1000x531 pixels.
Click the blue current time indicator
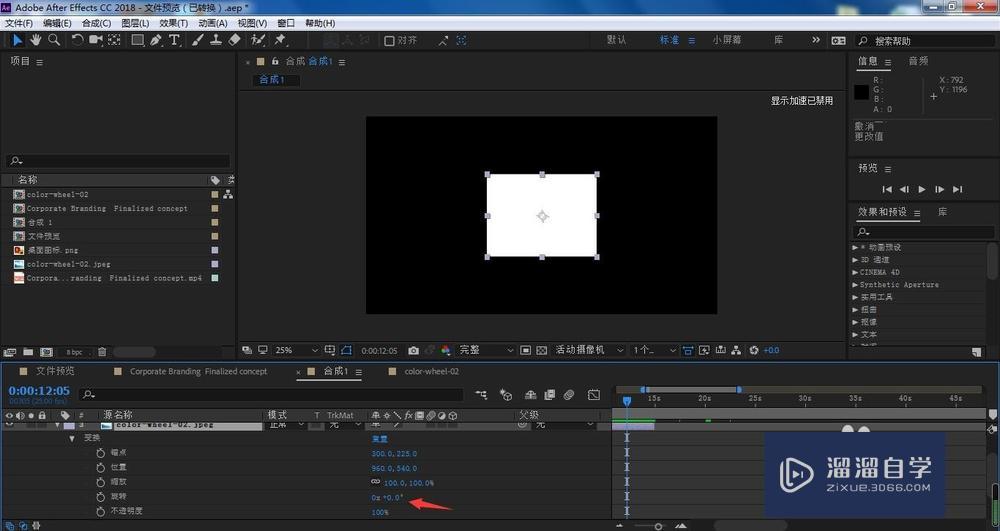(x=627, y=400)
